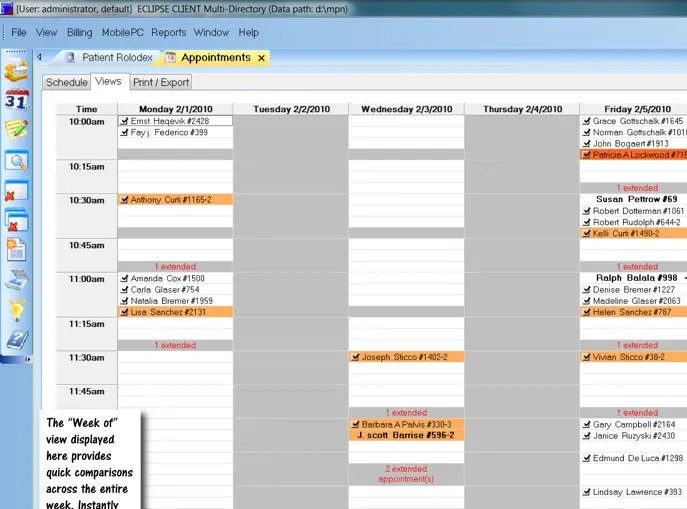Toggle checkbox for Vivian Sticco #38-2
The image size is (687, 509).
(587, 357)
